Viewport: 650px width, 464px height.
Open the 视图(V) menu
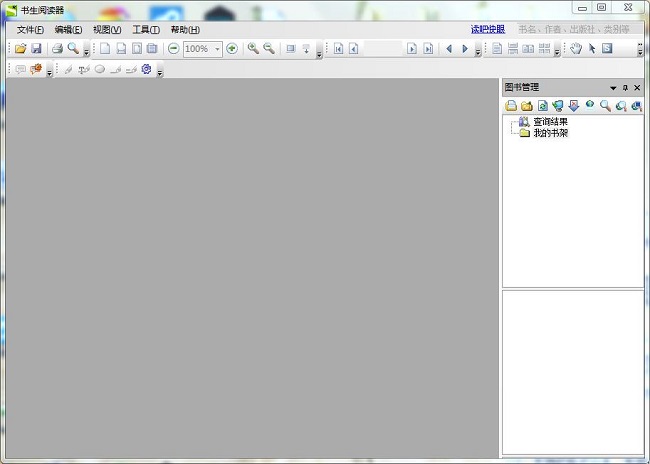tap(107, 30)
